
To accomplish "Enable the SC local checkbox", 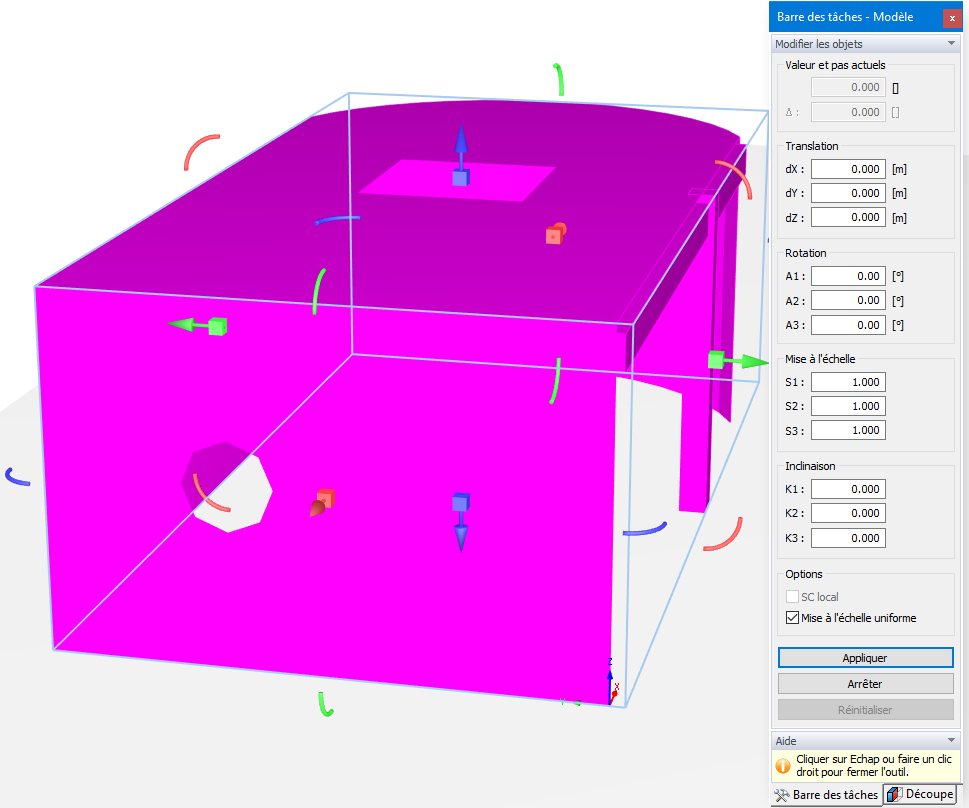I will pyautogui.click(x=792, y=597).
